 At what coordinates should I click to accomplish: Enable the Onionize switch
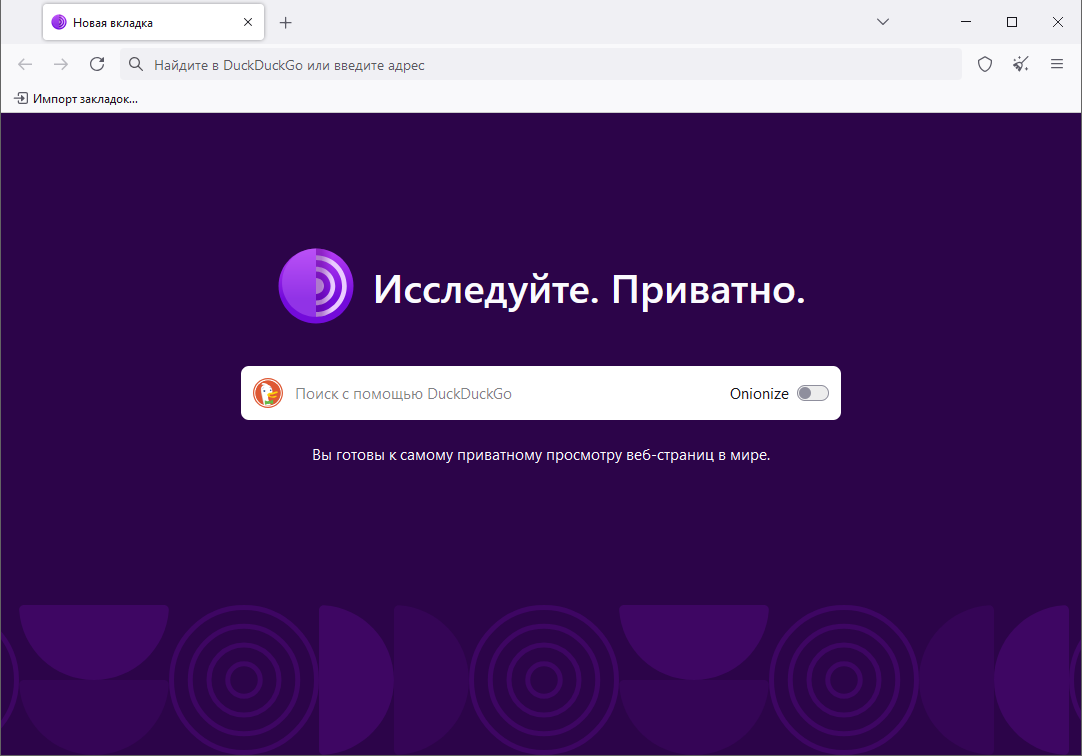[813, 393]
